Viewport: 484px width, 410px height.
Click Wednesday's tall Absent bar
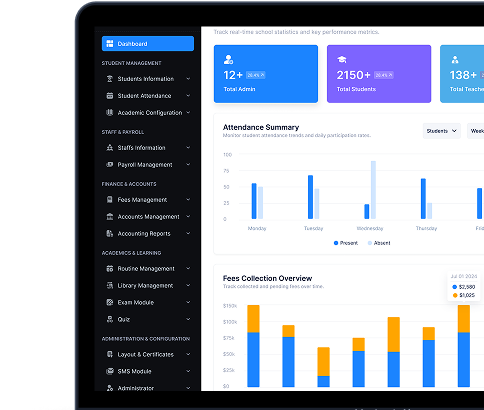click(373, 190)
